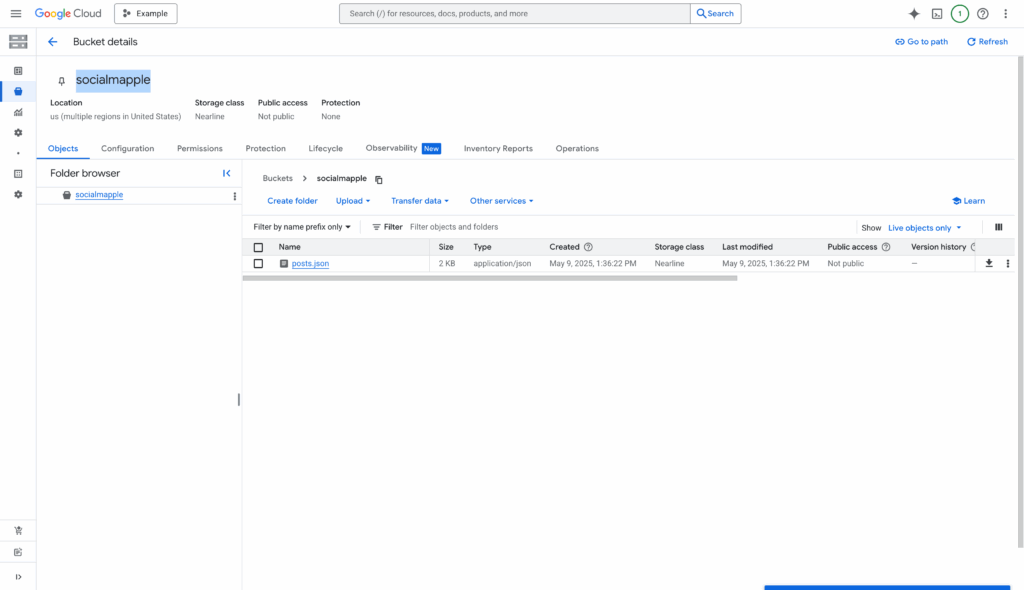Click Create folder
This screenshot has width=1024, height=590.
(292, 201)
